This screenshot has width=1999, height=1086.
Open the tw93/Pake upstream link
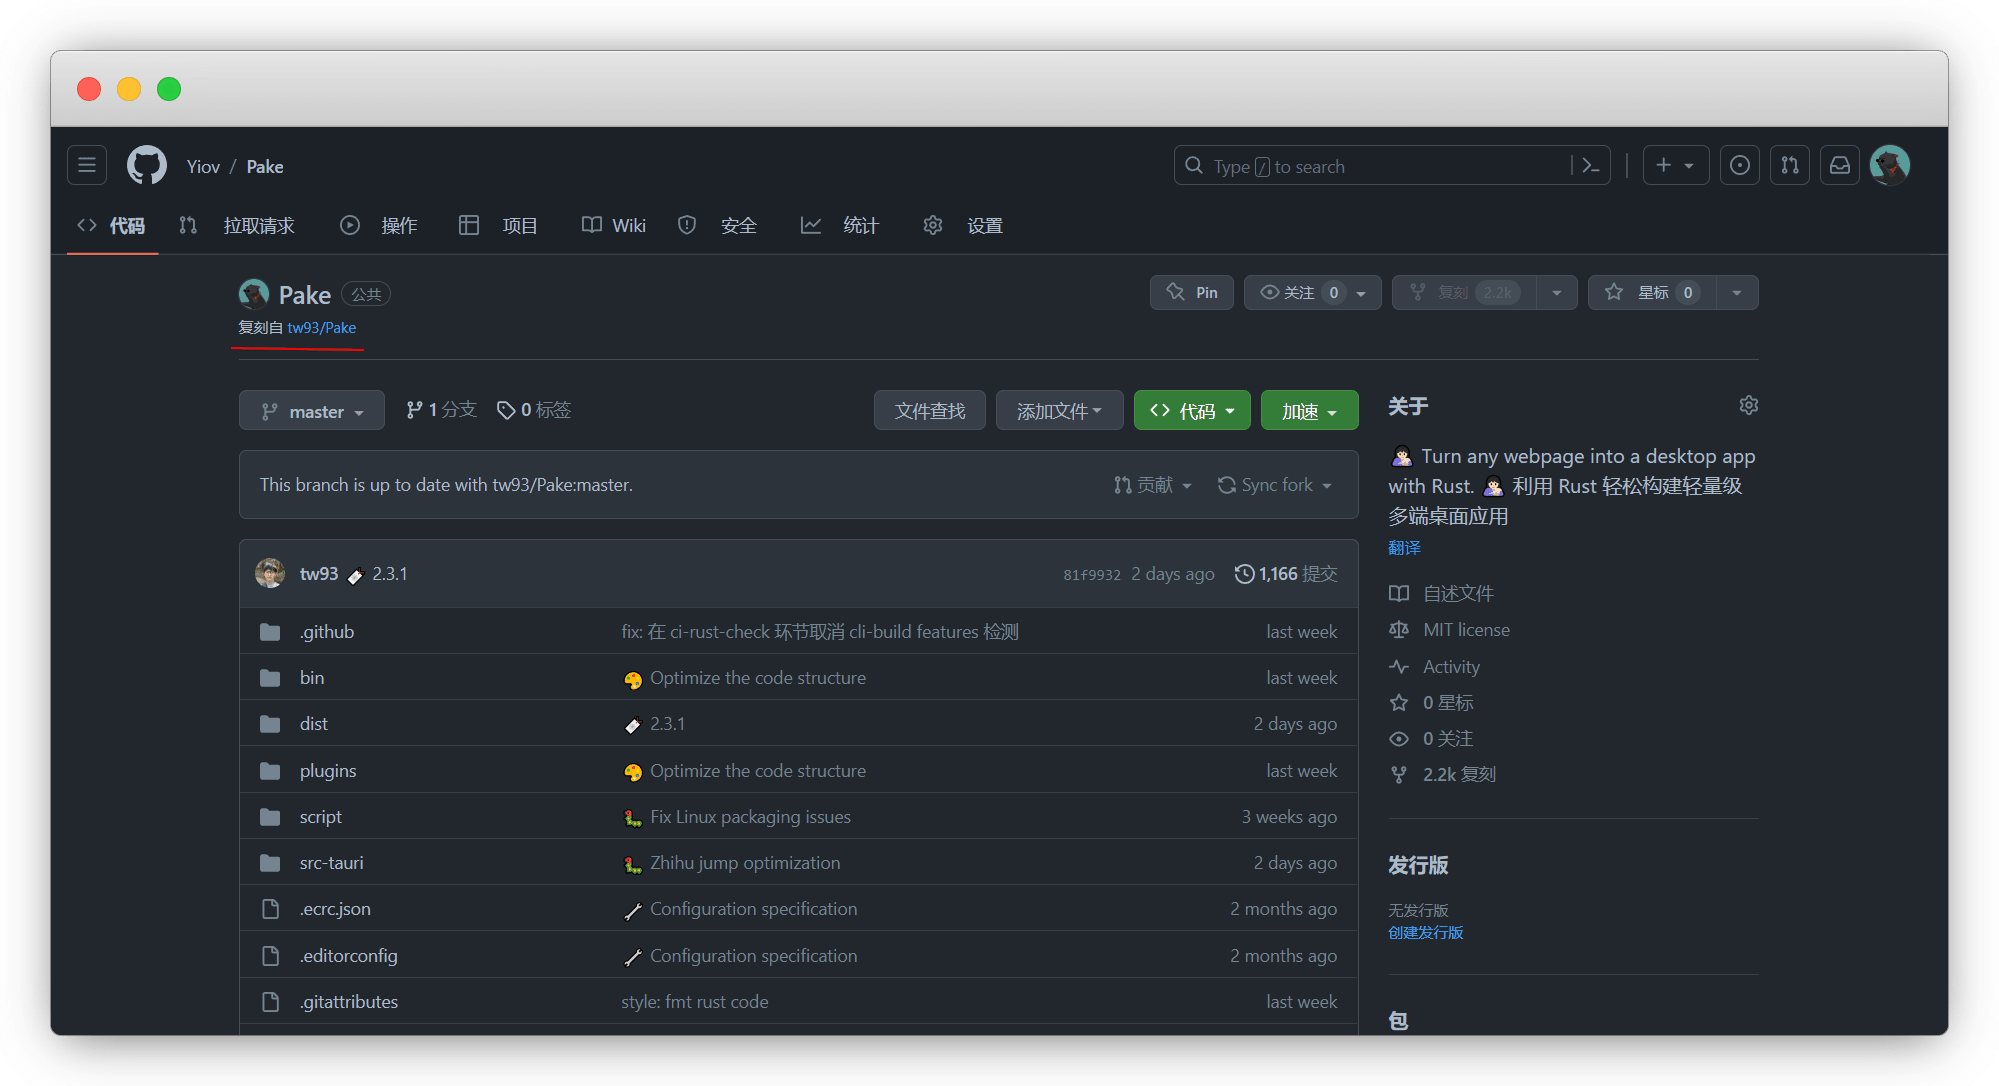[322, 328]
